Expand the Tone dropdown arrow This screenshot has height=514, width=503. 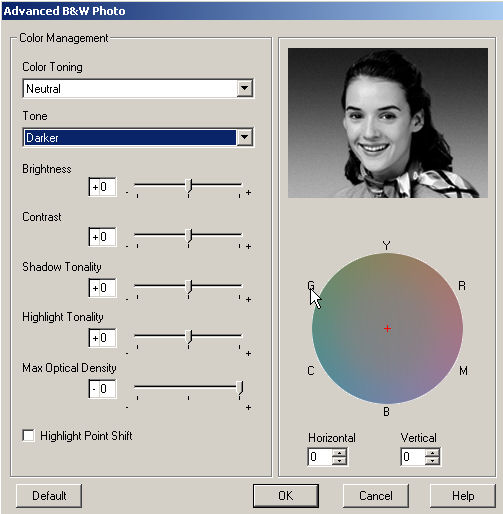[x=244, y=137]
